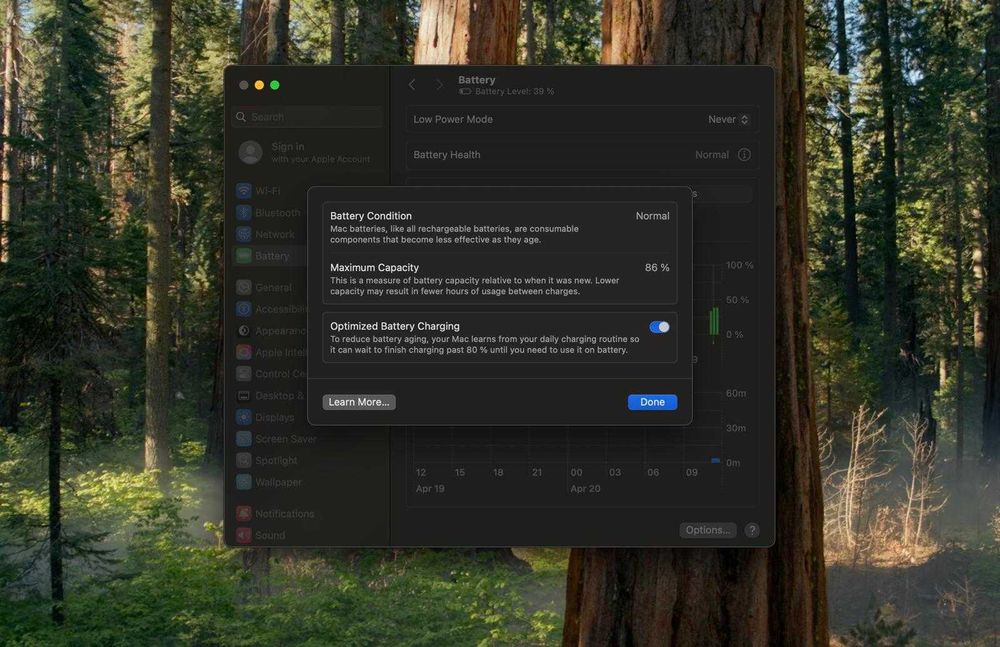Open the Low Power Mode dropdown
This screenshot has height=647, width=1000.
click(x=728, y=119)
